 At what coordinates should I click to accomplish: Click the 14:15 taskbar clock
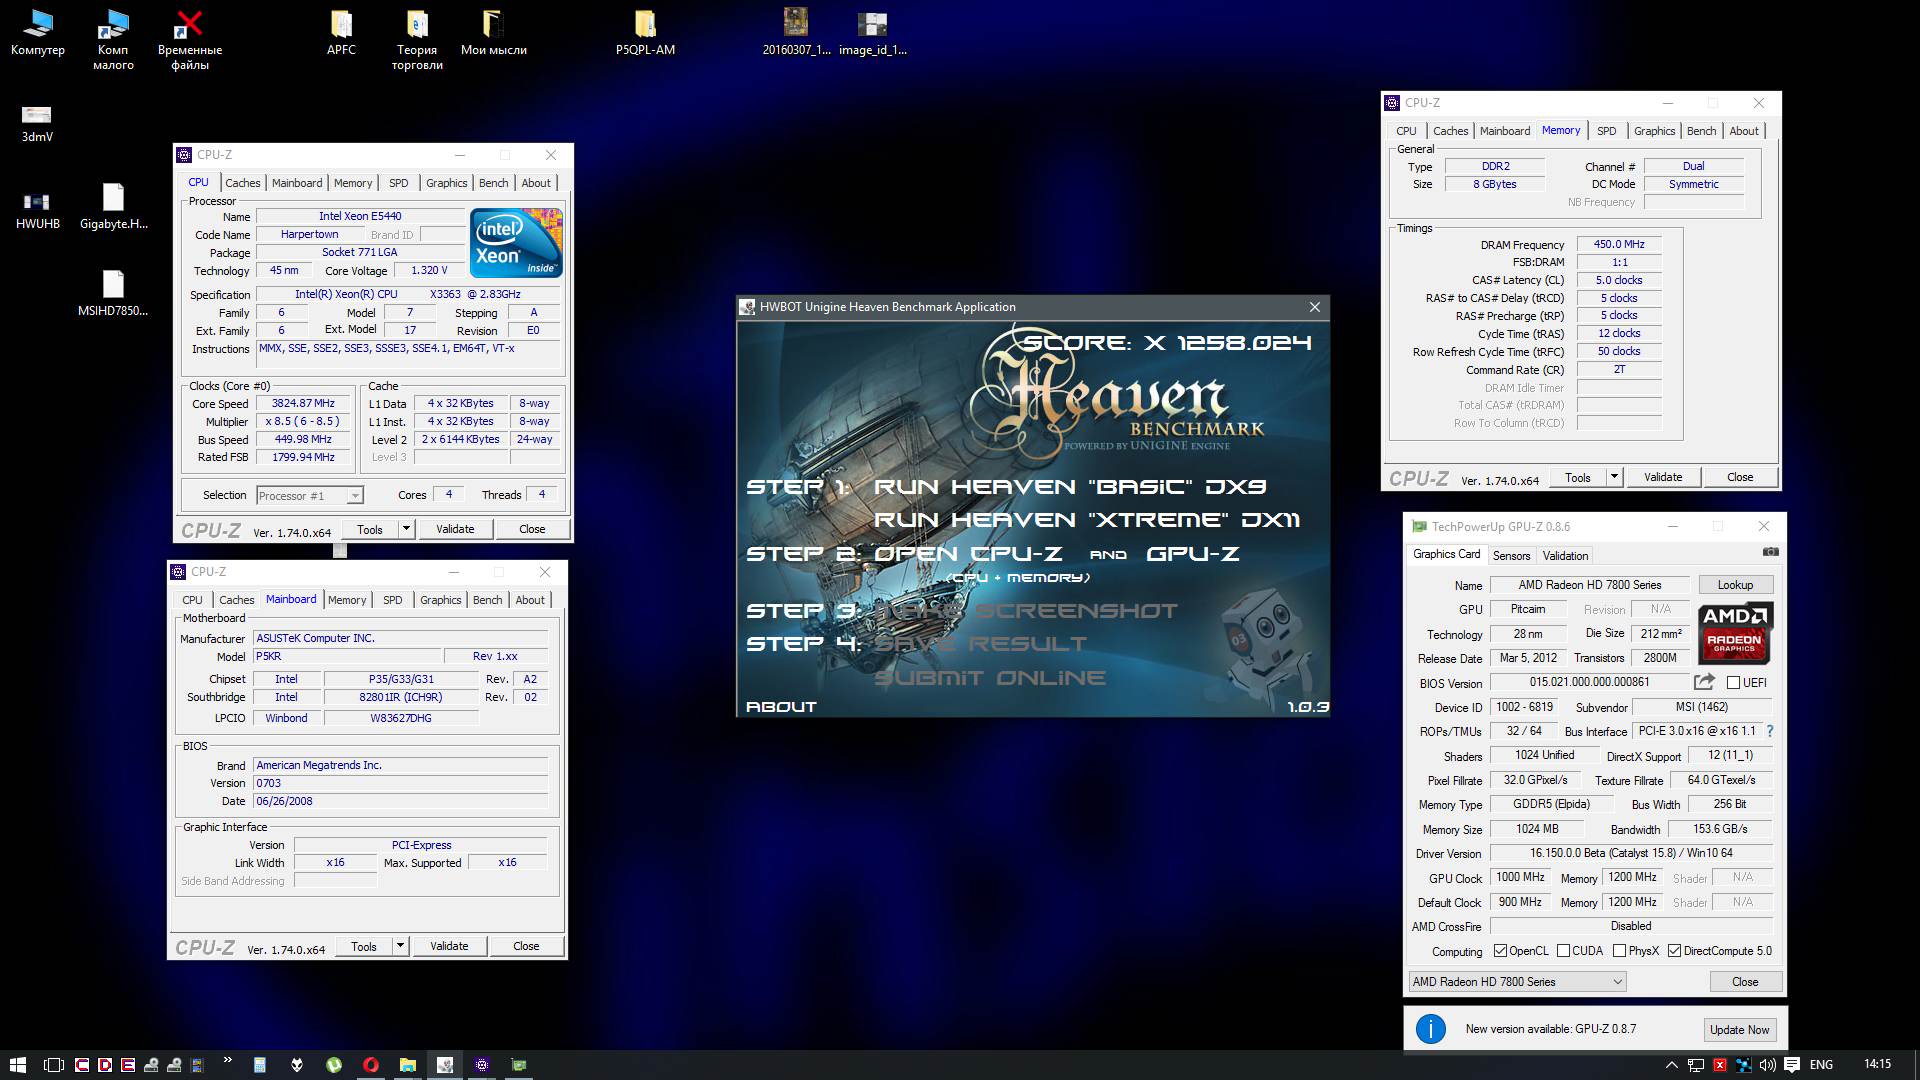[1877, 1065]
